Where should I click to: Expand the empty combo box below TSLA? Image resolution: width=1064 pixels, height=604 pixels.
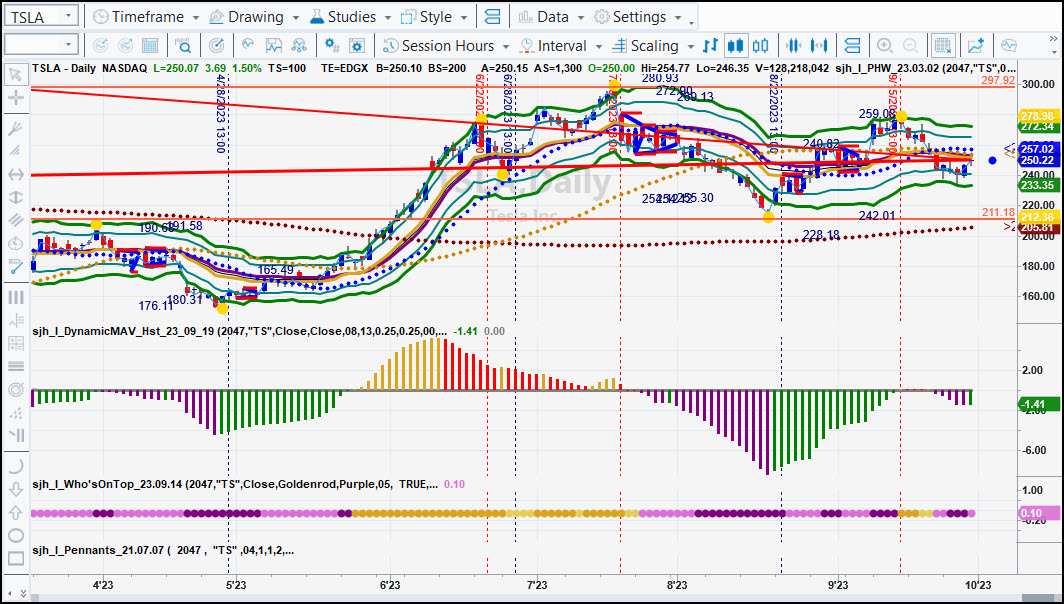[x=69, y=45]
